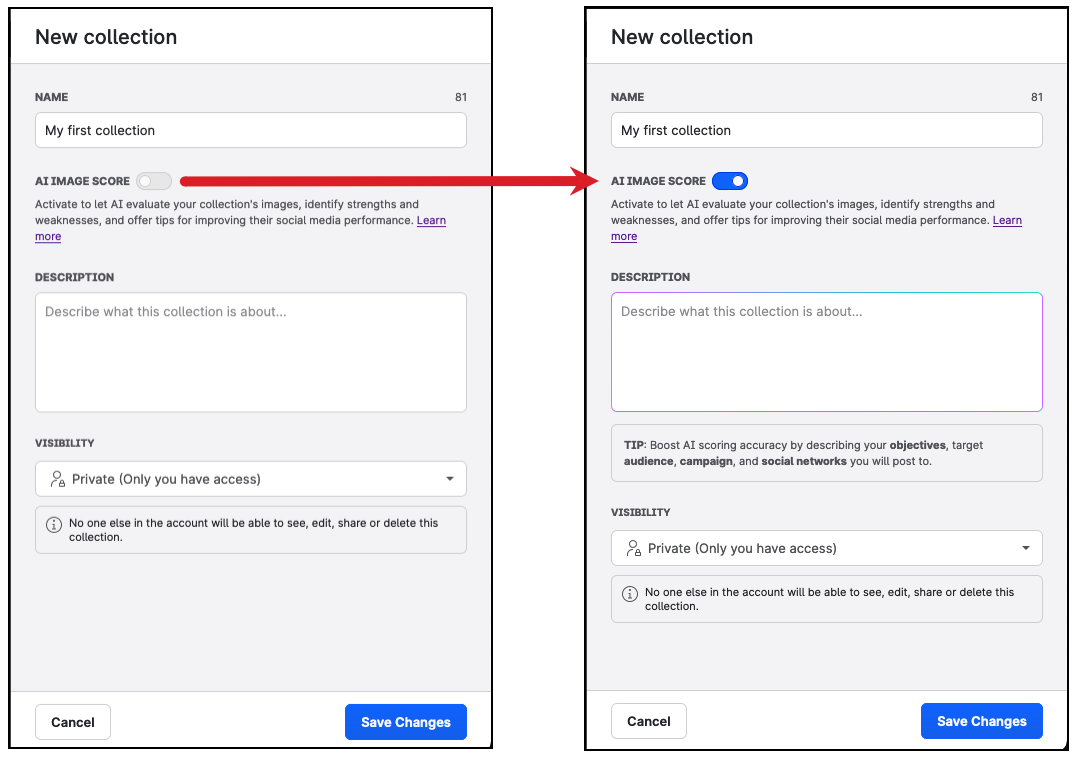
Task: Click Save Changes in the right dialog
Action: pos(981,721)
